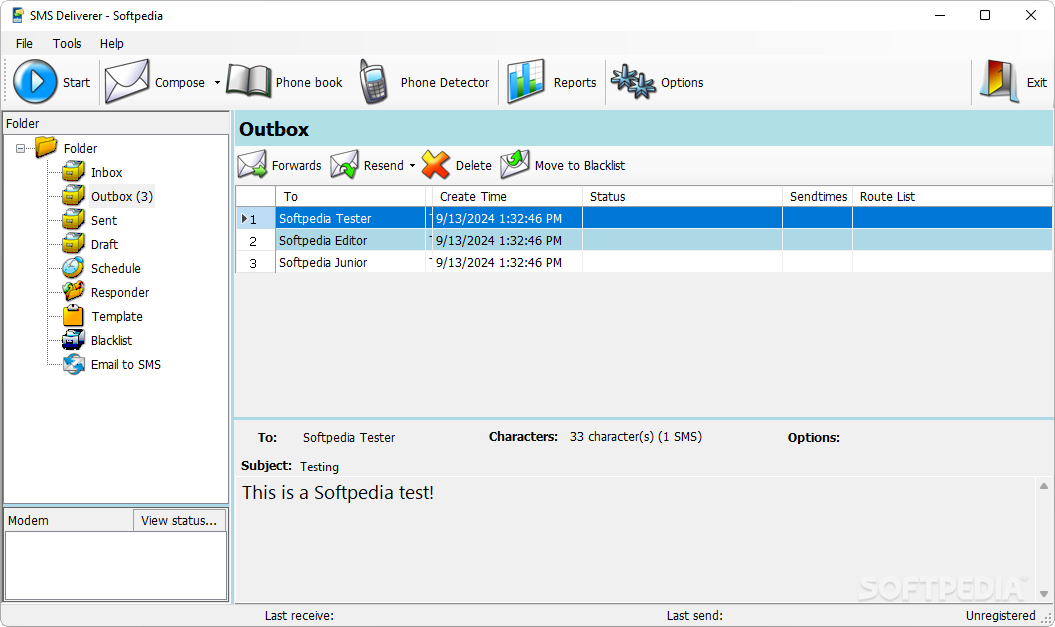
Task: Open the Email to SMS icon
Action: tap(73, 364)
